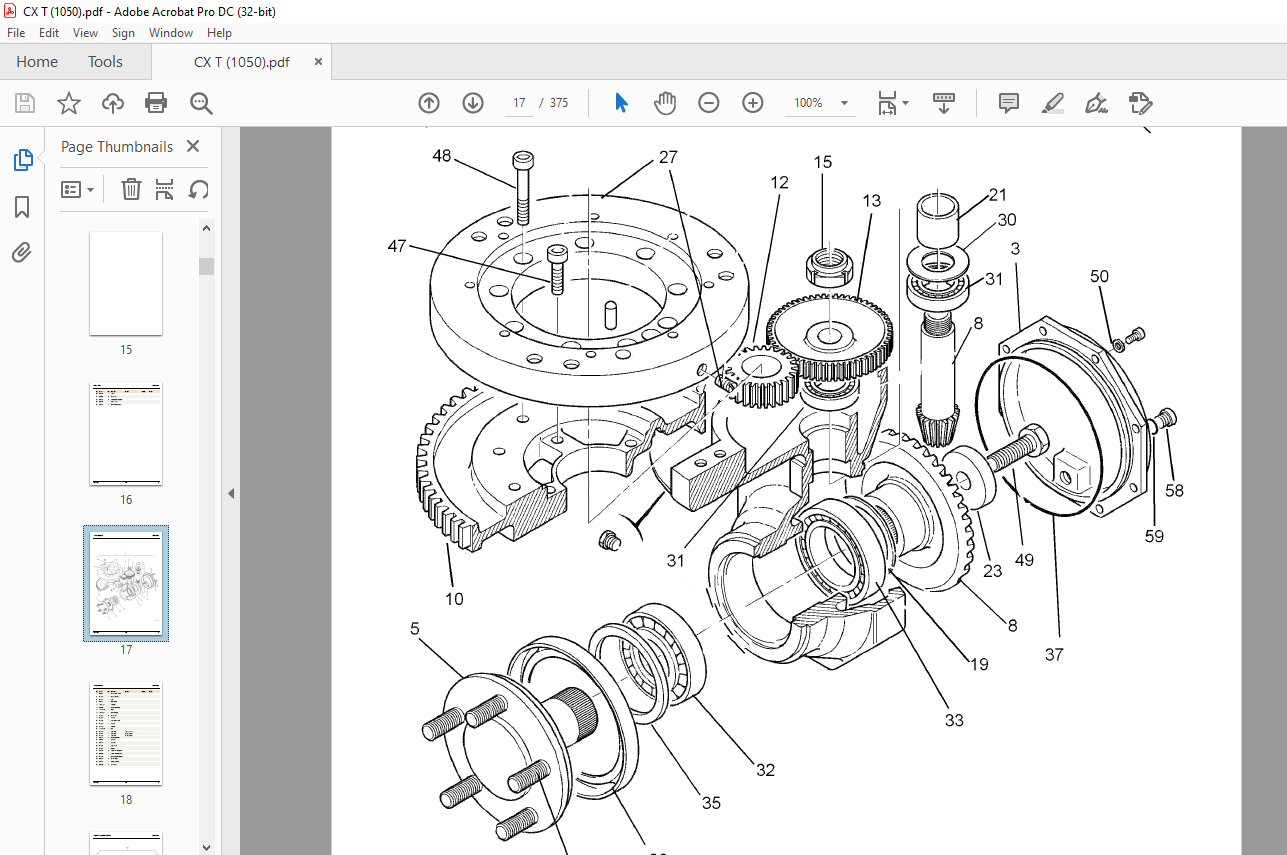The image size is (1287, 855).
Task: Add a comment sticky note
Action: point(1009,103)
